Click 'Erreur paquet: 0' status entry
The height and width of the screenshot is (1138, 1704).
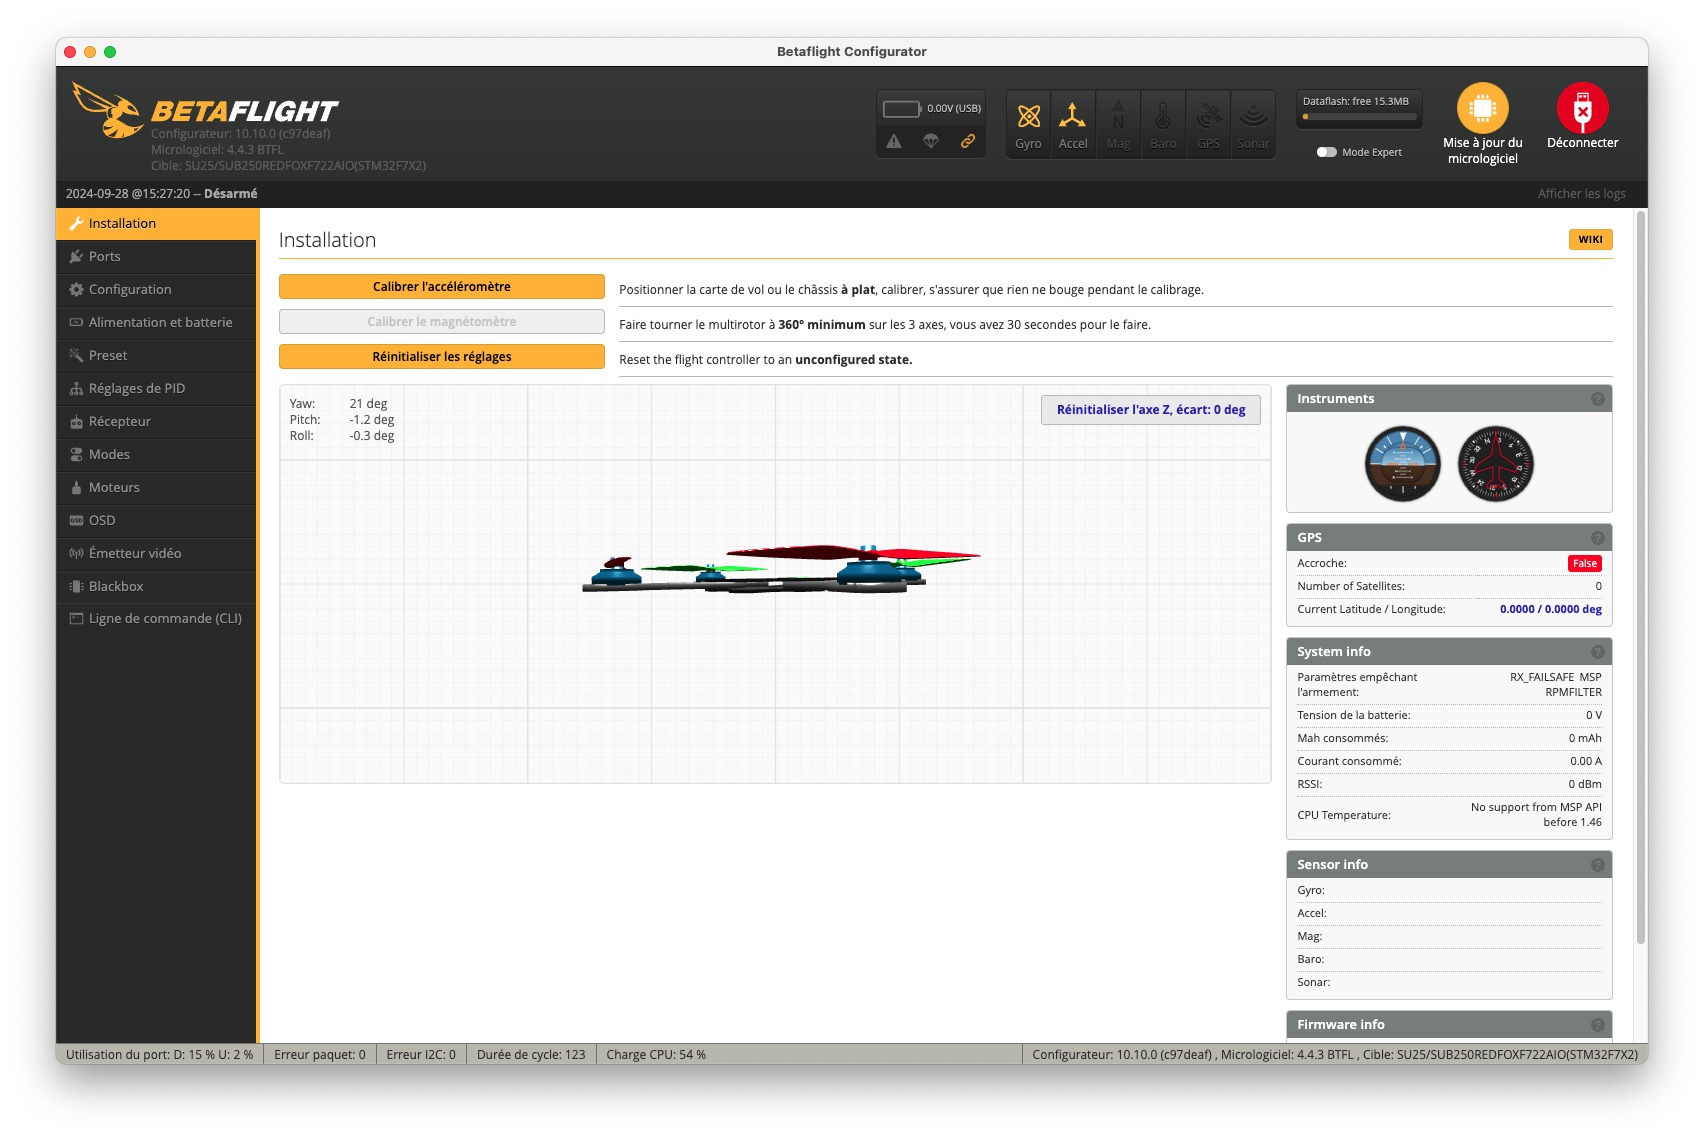click(x=320, y=1055)
